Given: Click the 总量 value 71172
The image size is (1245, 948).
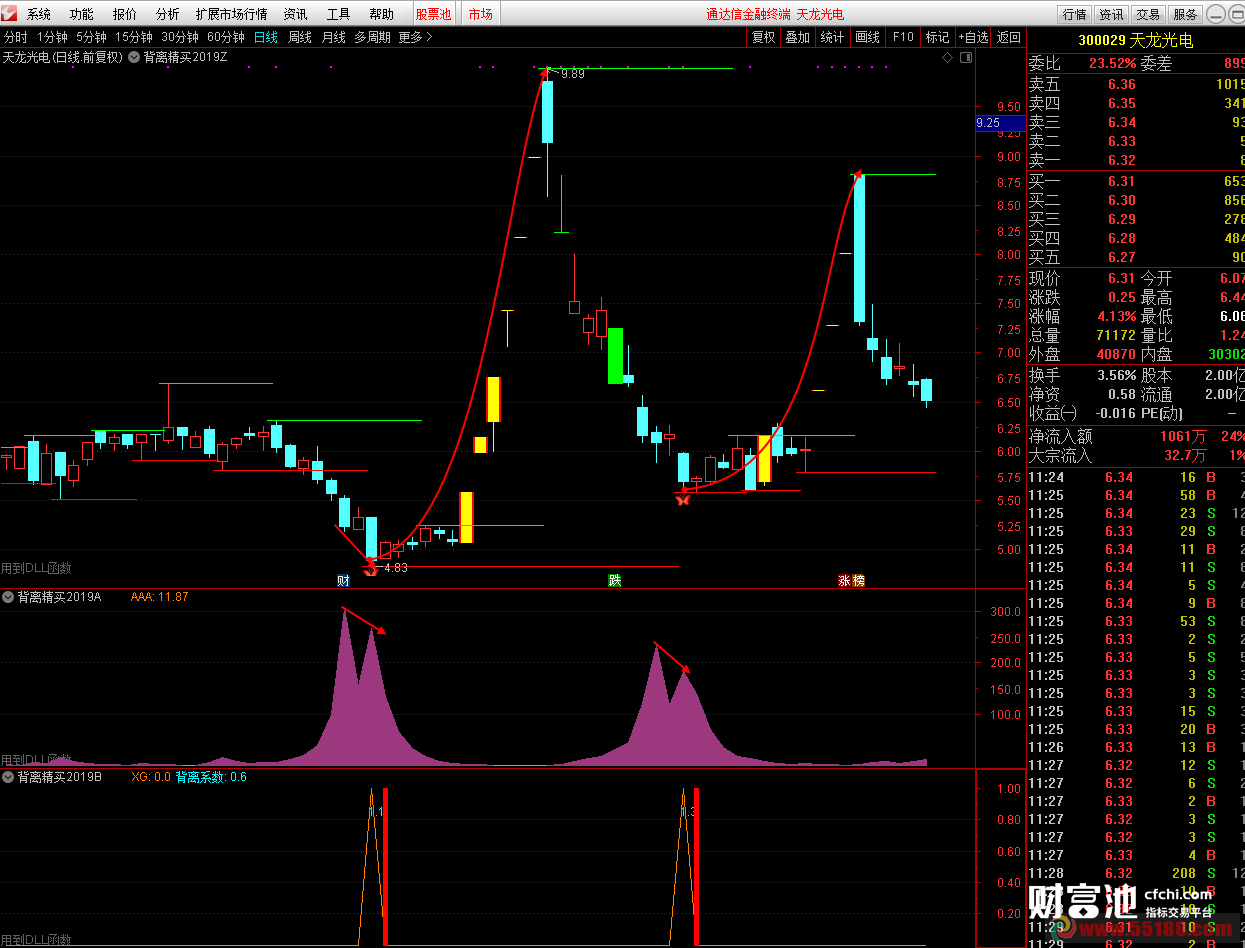Looking at the screenshot, I should click(x=1116, y=335).
